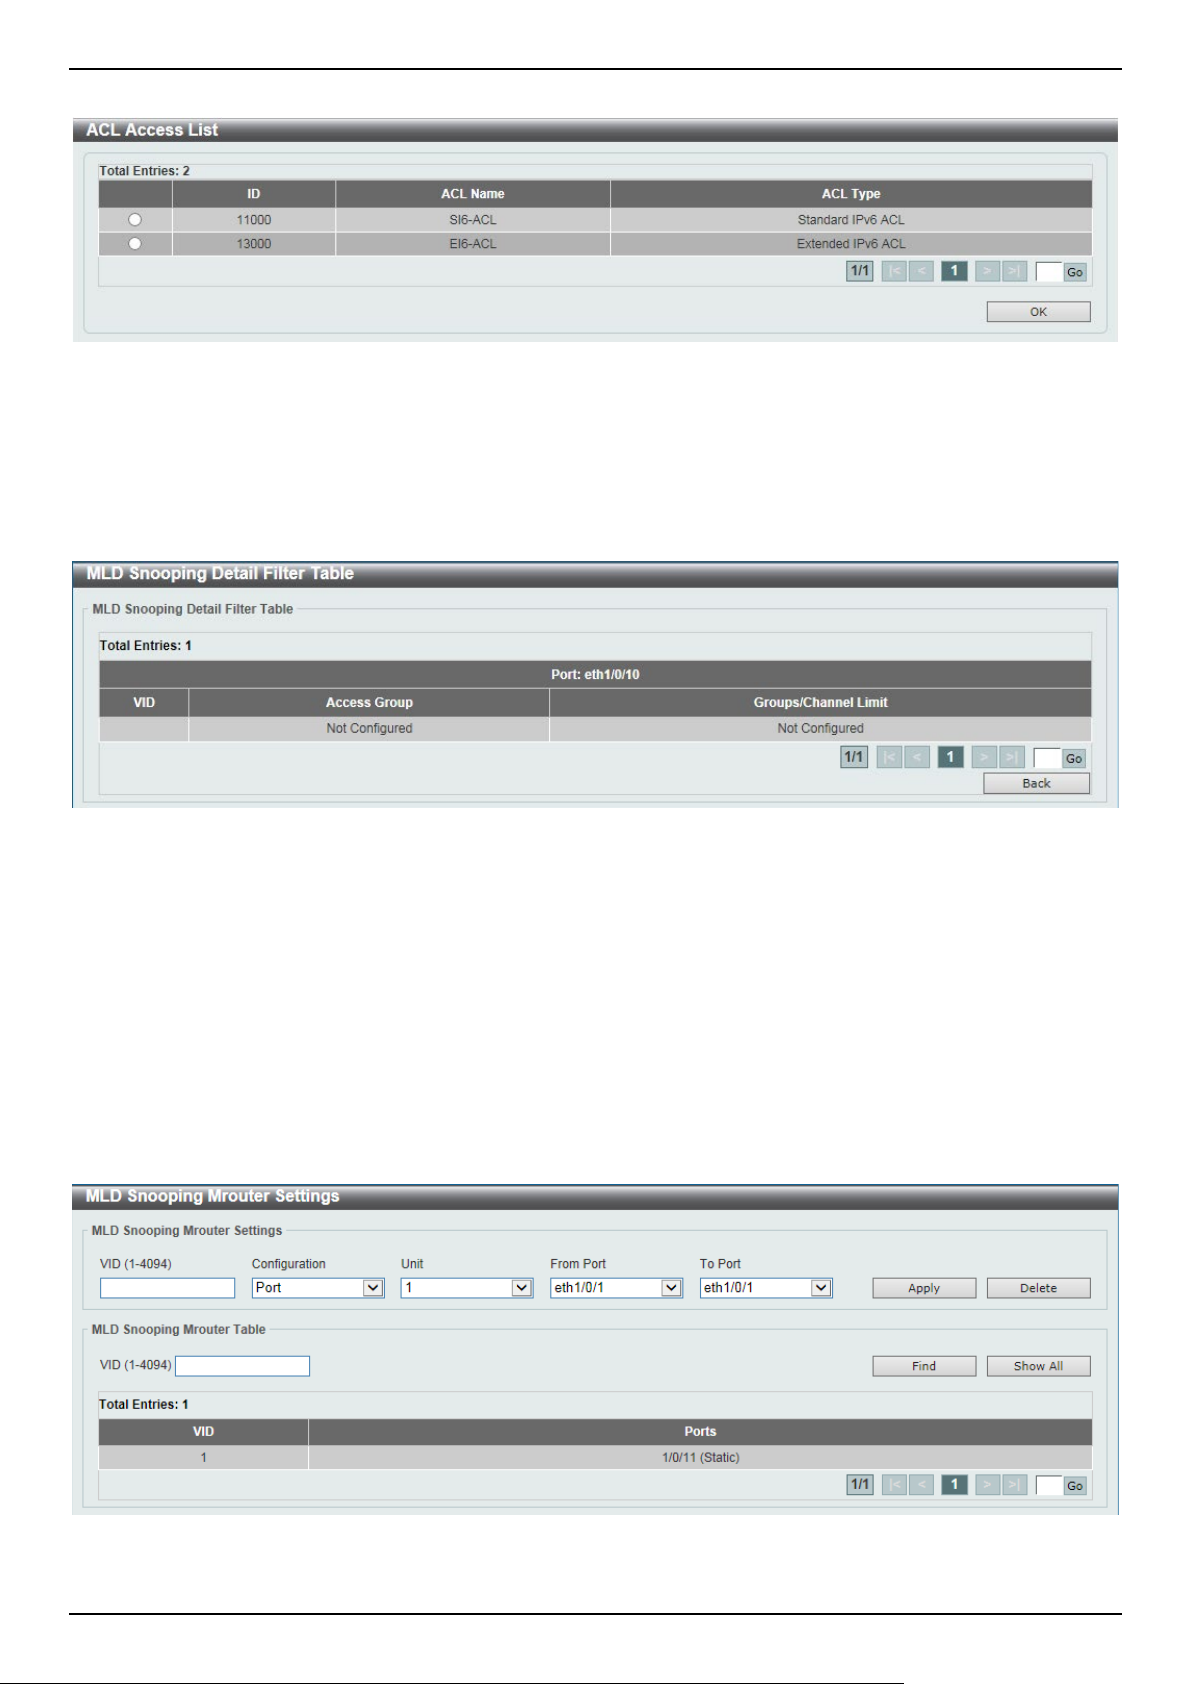Go to last page in Detail Filter Table

[x=1011, y=757]
